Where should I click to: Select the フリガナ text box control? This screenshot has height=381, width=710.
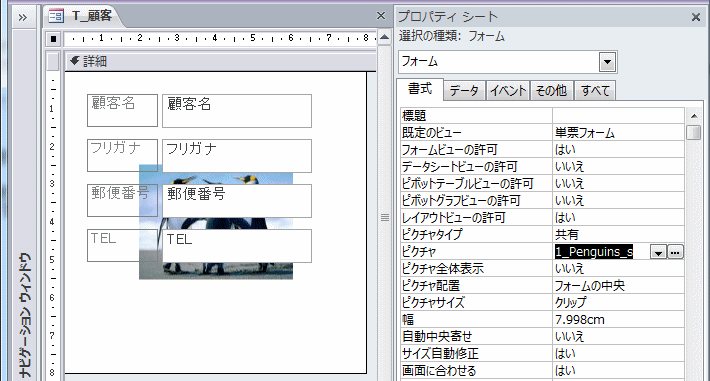237,155
